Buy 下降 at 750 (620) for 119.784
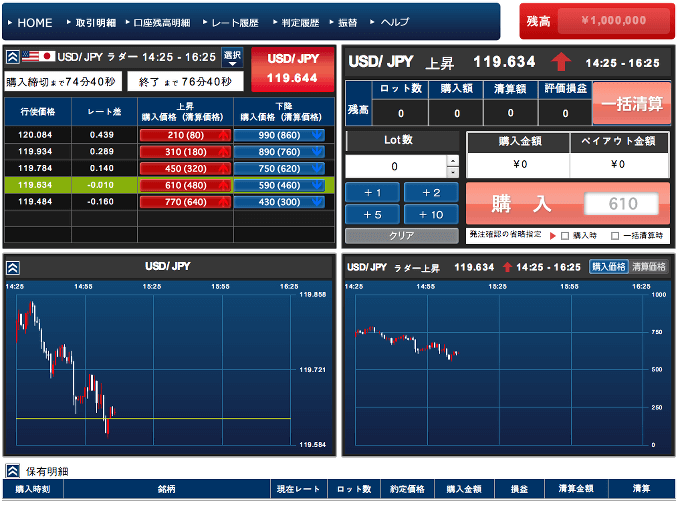The image size is (680, 505). pyautogui.click(x=279, y=169)
